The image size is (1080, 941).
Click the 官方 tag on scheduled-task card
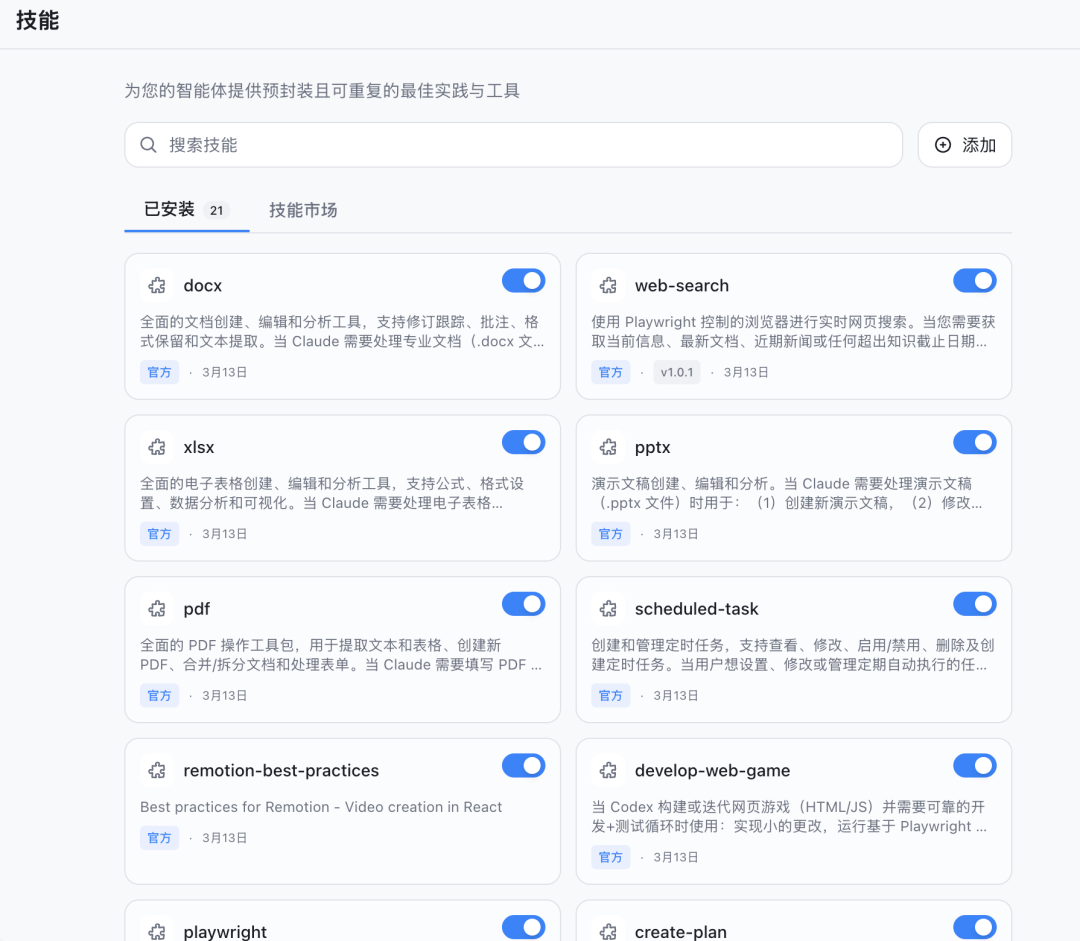click(610, 696)
